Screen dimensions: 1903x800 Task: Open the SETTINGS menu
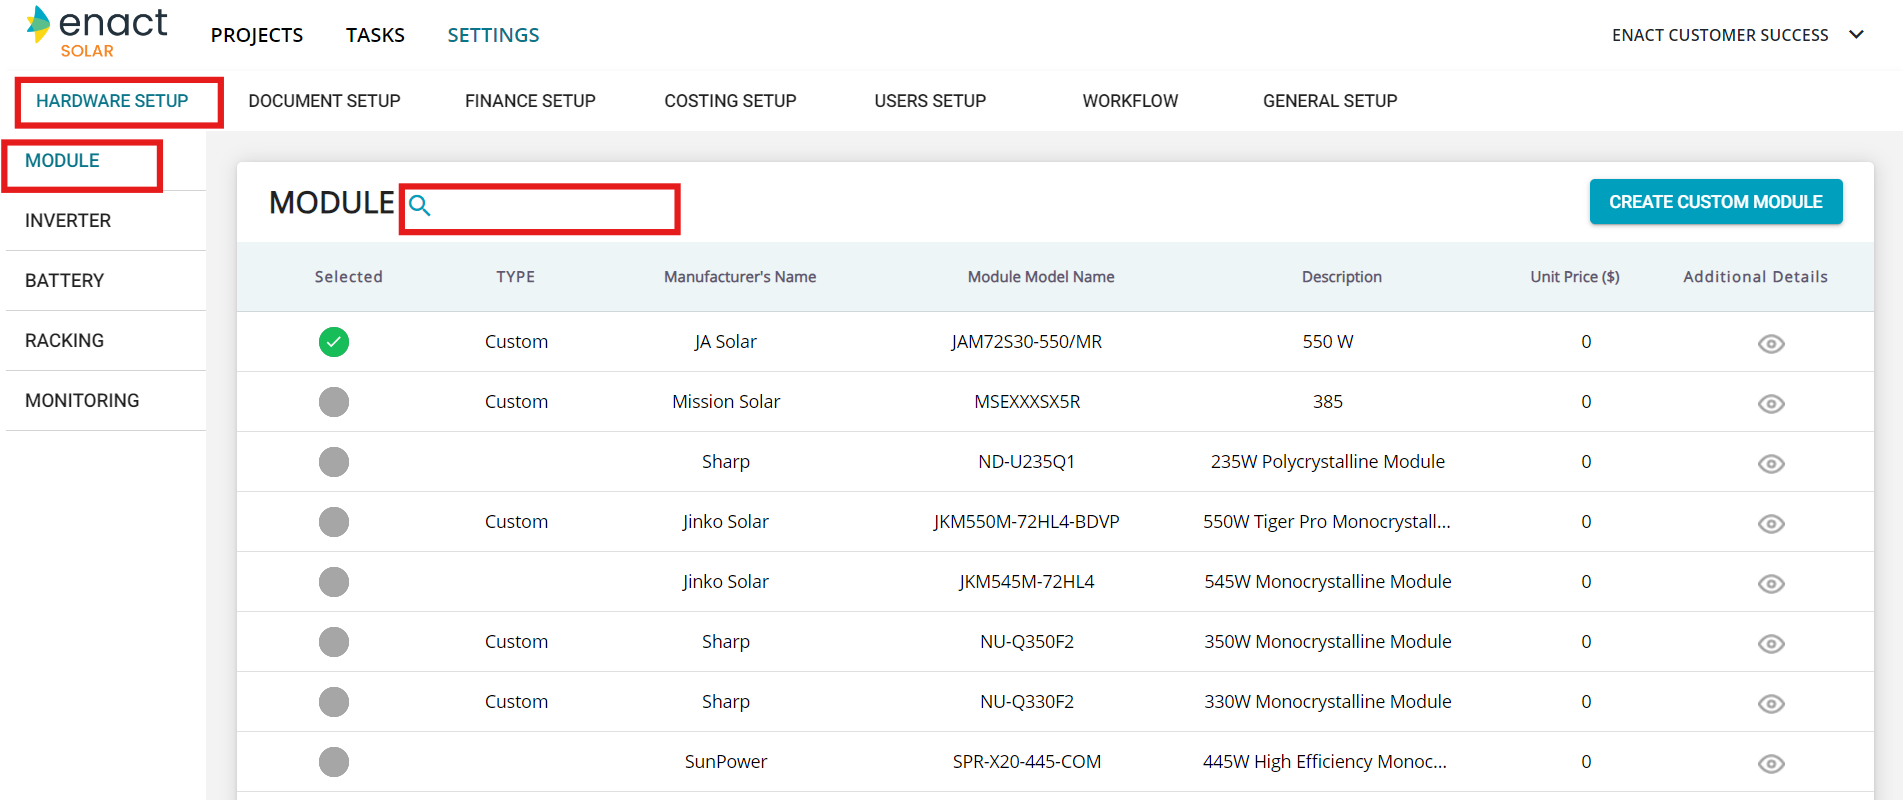(x=493, y=35)
